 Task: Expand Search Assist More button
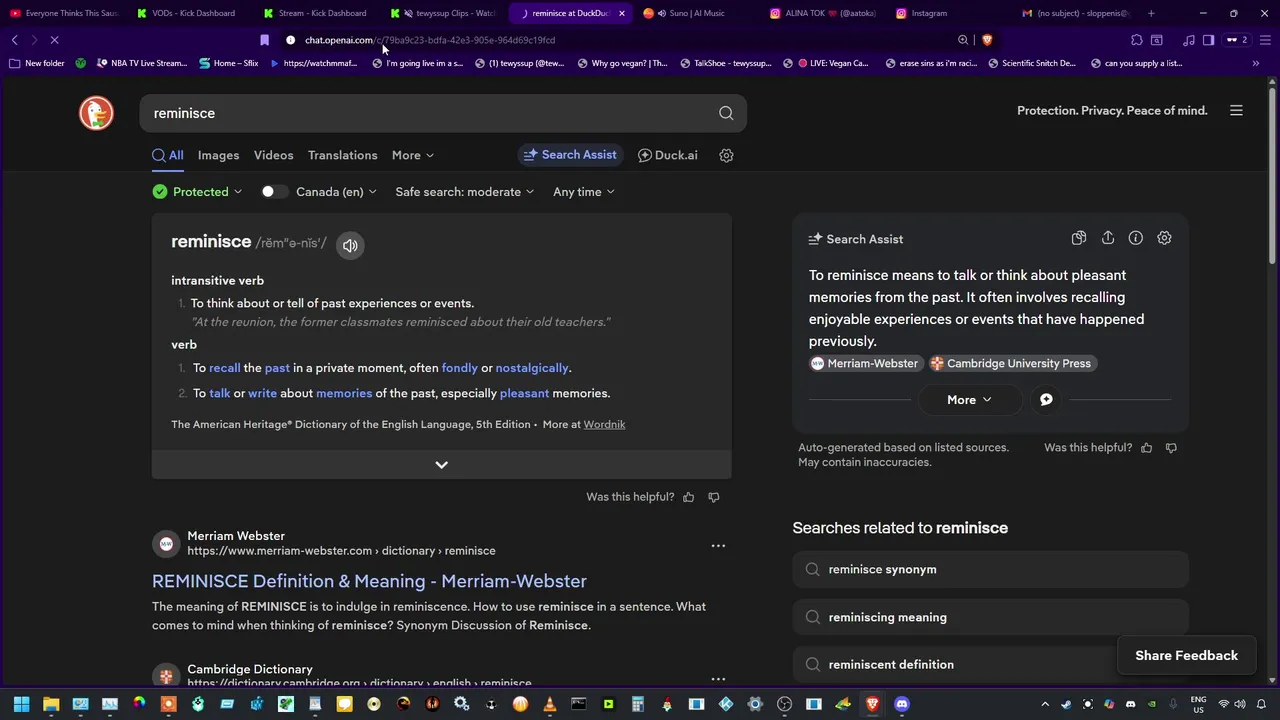(969, 400)
